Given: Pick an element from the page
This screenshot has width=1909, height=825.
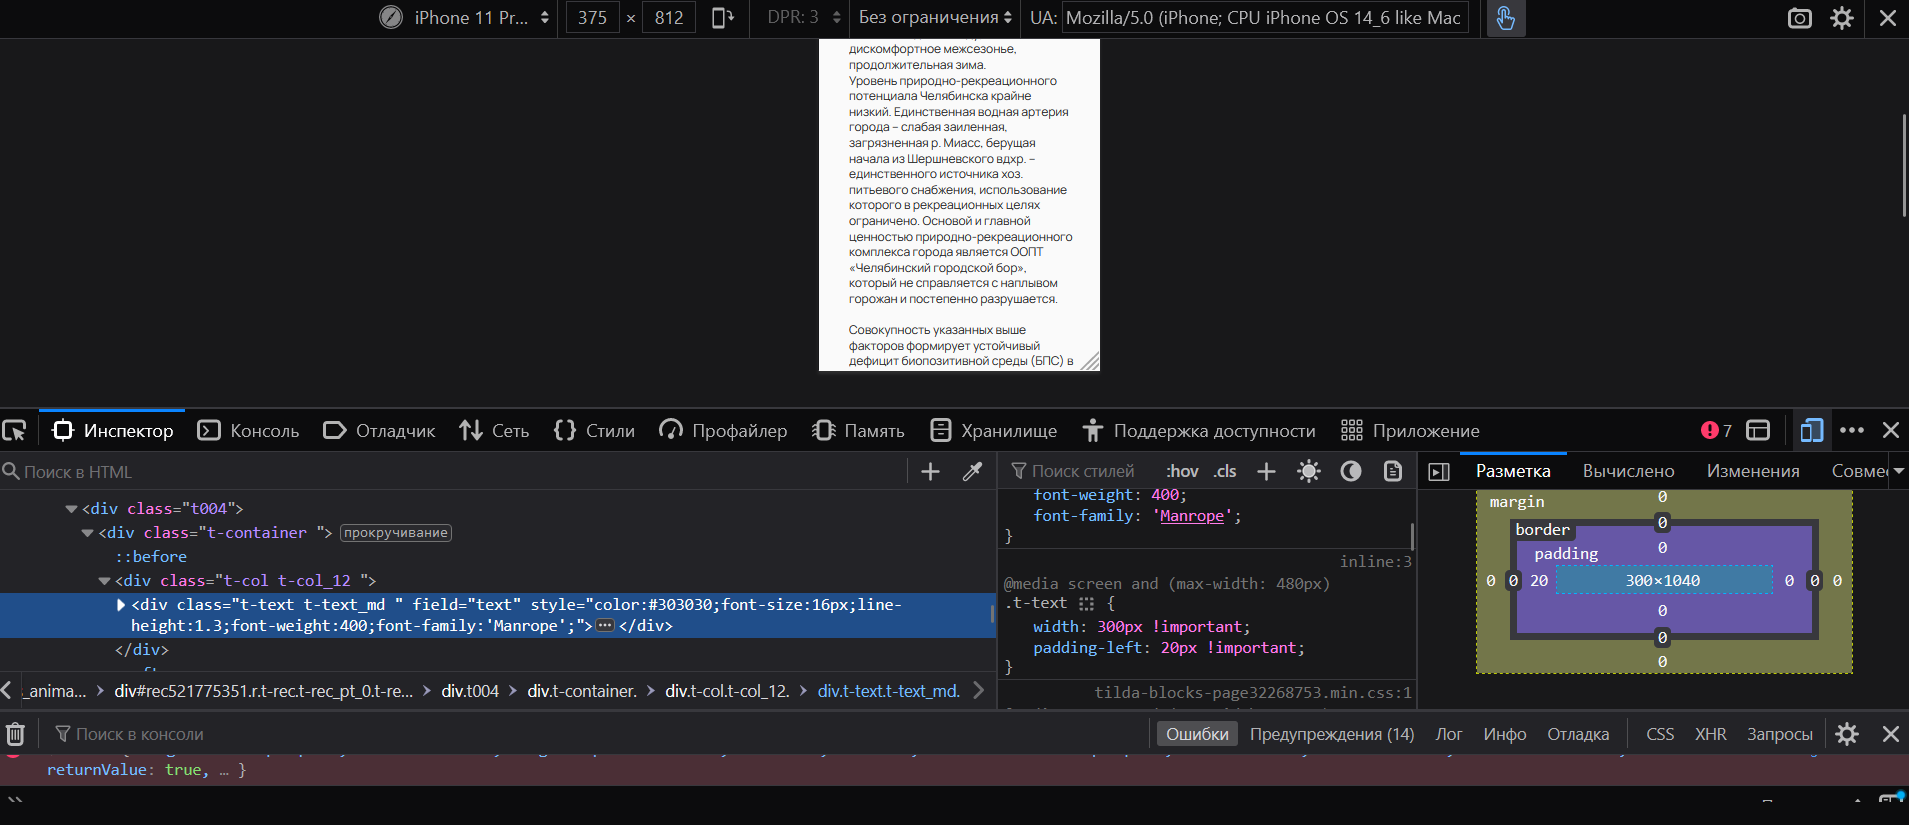Looking at the screenshot, I should pyautogui.click(x=15, y=431).
